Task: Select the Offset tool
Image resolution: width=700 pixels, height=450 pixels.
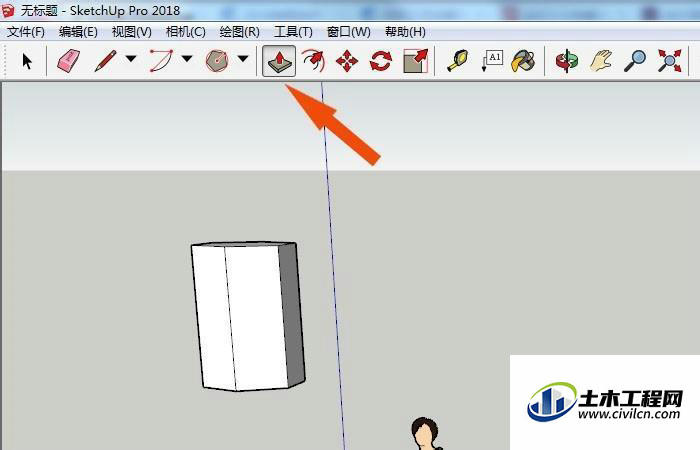Action: (x=313, y=61)
